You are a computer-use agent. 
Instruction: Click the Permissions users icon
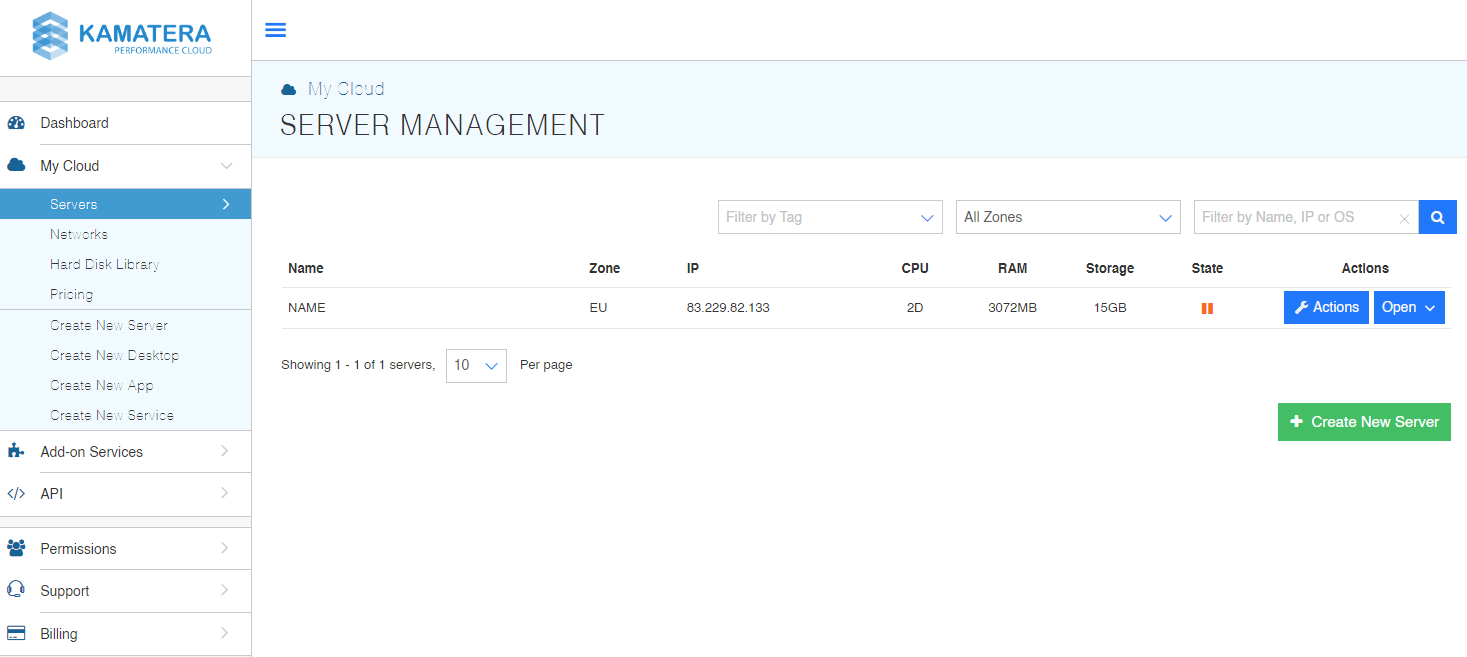[16, 548]
